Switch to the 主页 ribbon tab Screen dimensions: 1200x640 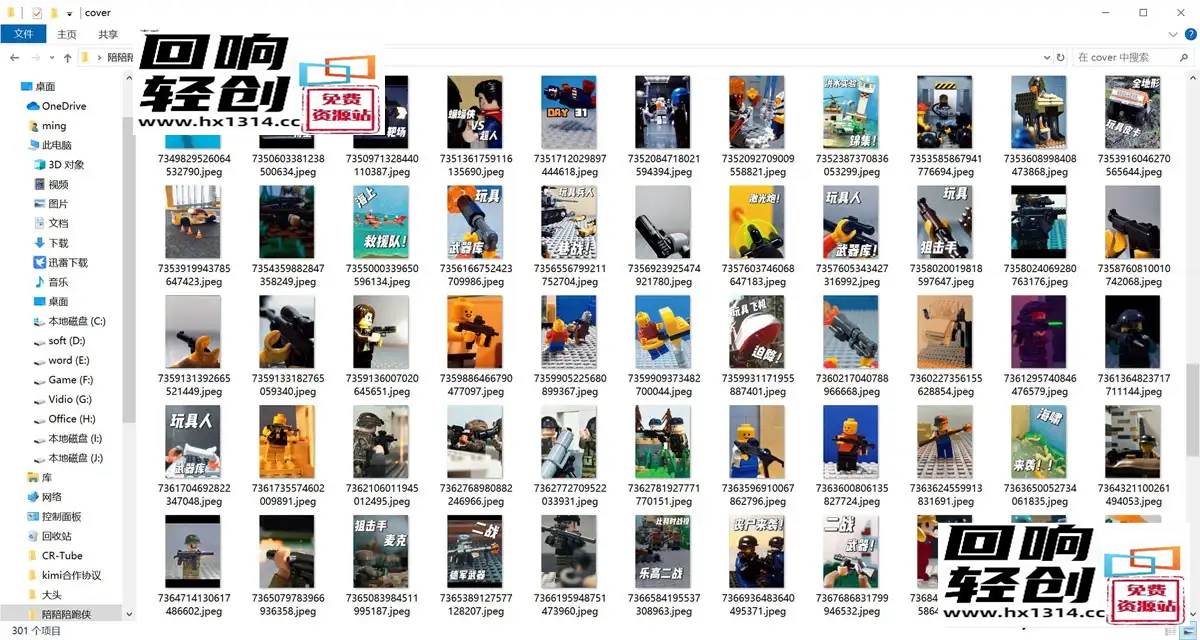67,34
